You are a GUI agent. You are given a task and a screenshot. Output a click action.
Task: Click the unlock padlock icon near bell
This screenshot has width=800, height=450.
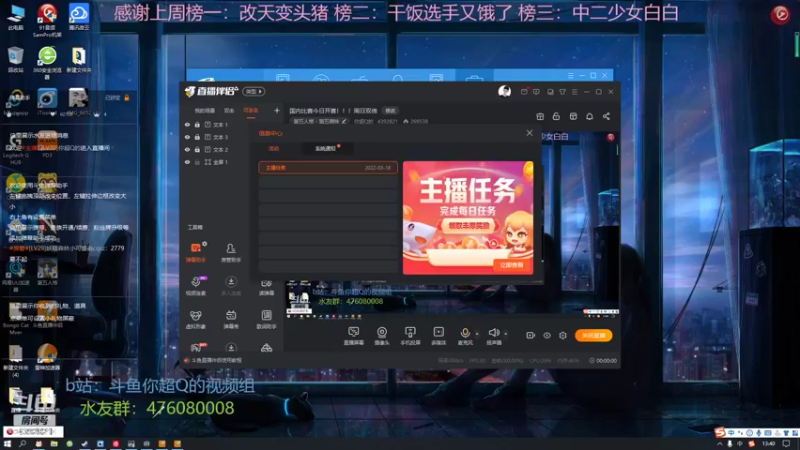556,116
